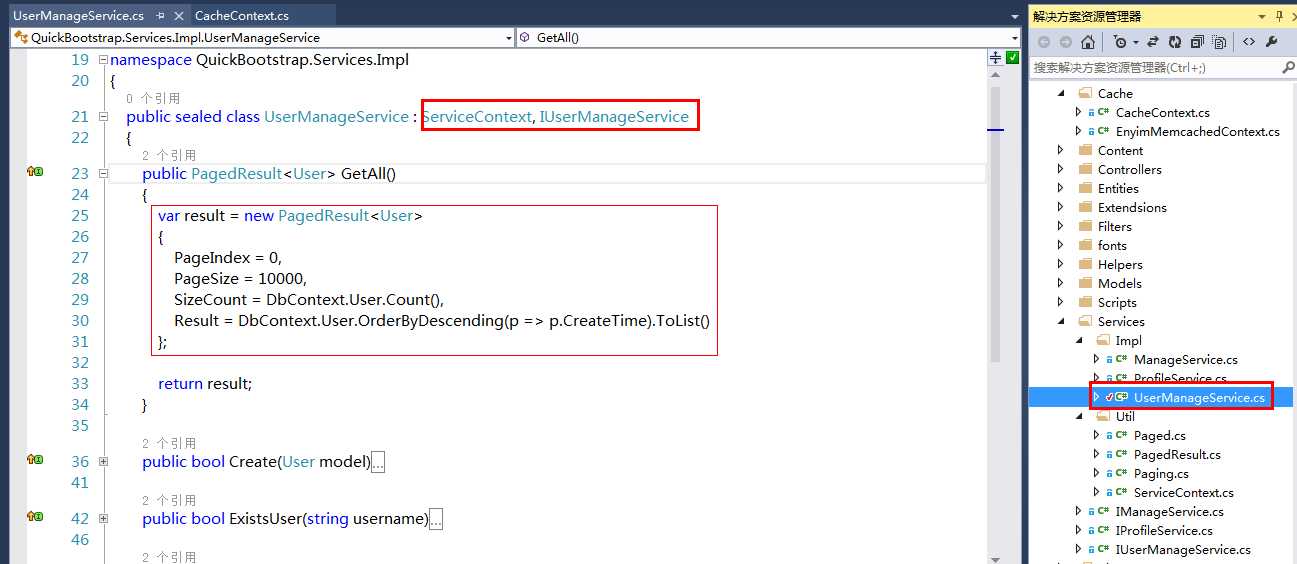Click the pending changes filter clock icon
Image resolution: width=1297 pixels, height=564 pixels.
pos(1120,42)
